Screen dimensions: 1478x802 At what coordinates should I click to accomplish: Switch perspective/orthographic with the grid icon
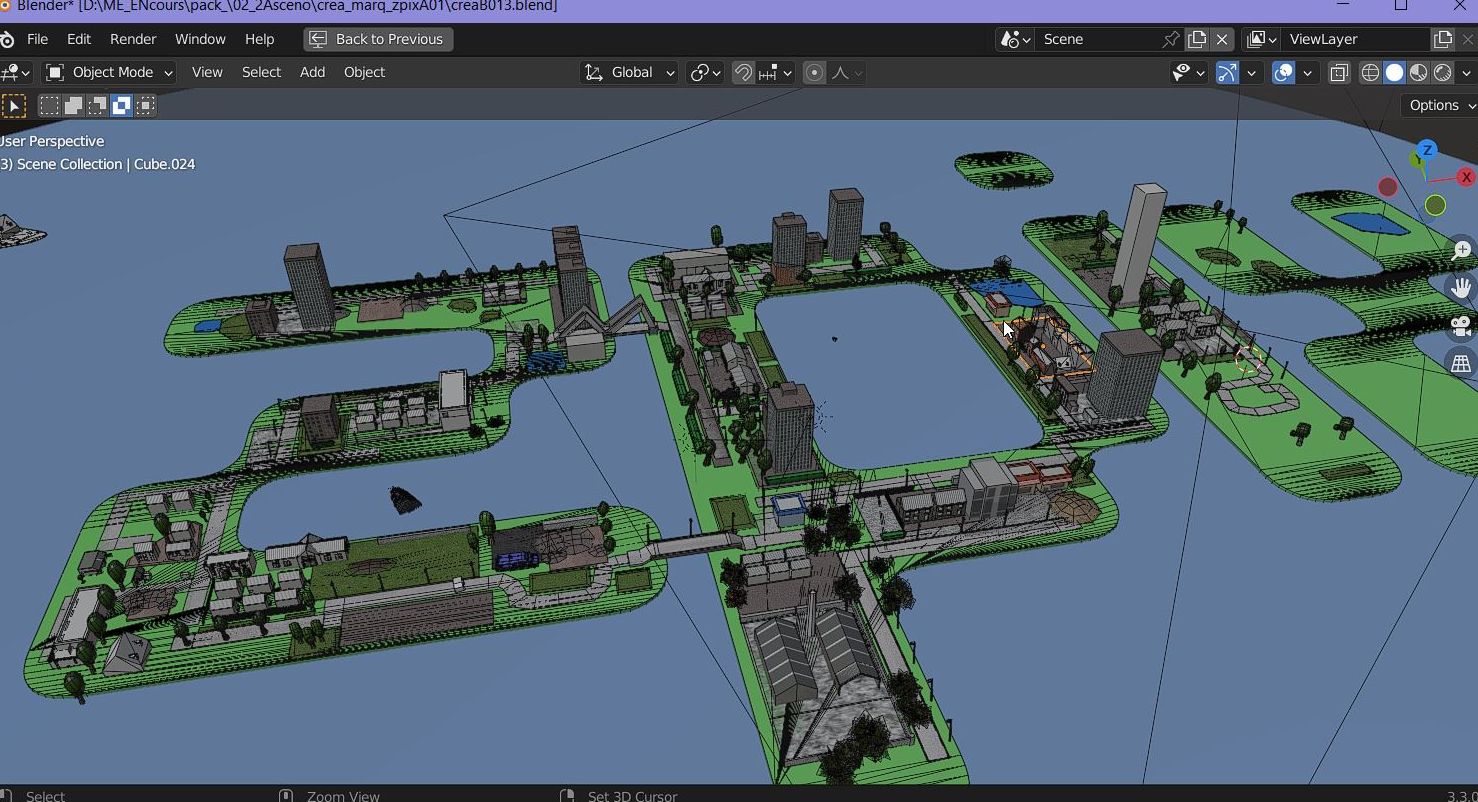click(x=1461, y=364)
